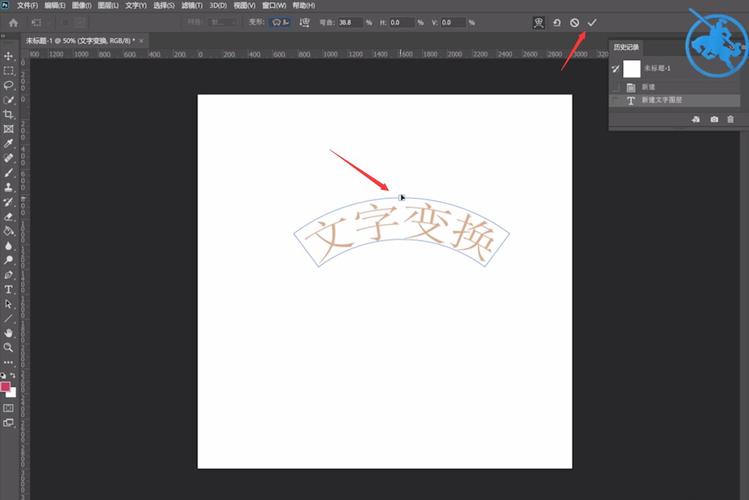
Task: Commit the transform with the checkmark
Action: (592, 22)
